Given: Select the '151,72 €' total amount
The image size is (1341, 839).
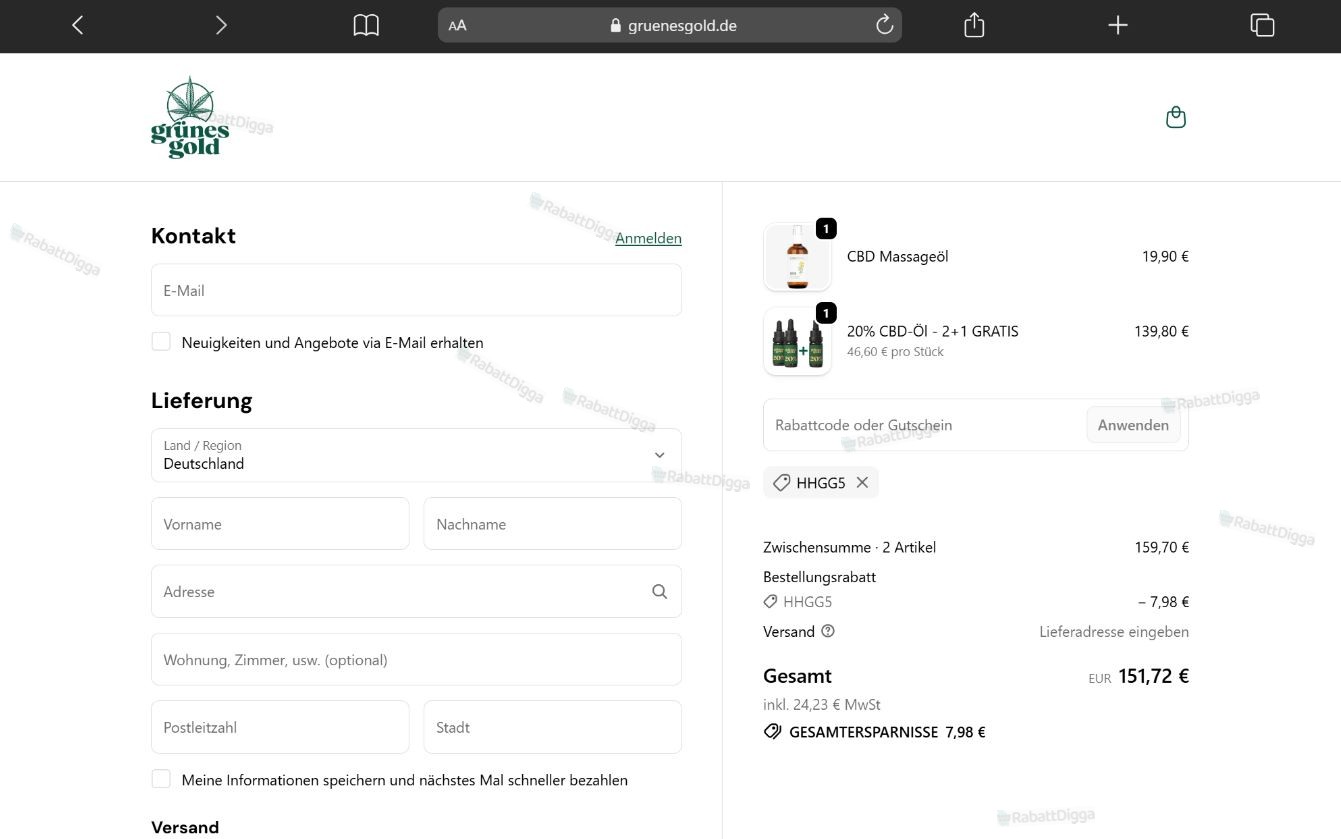Looking at the screenshot, I should pyautogui.click(x=1153, y=676).
